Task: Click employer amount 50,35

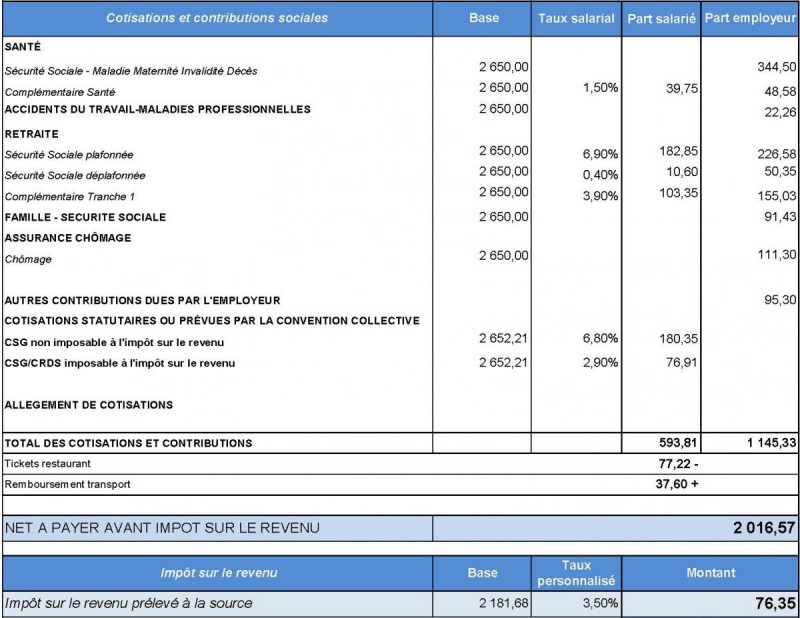Action: coord(780,171)
